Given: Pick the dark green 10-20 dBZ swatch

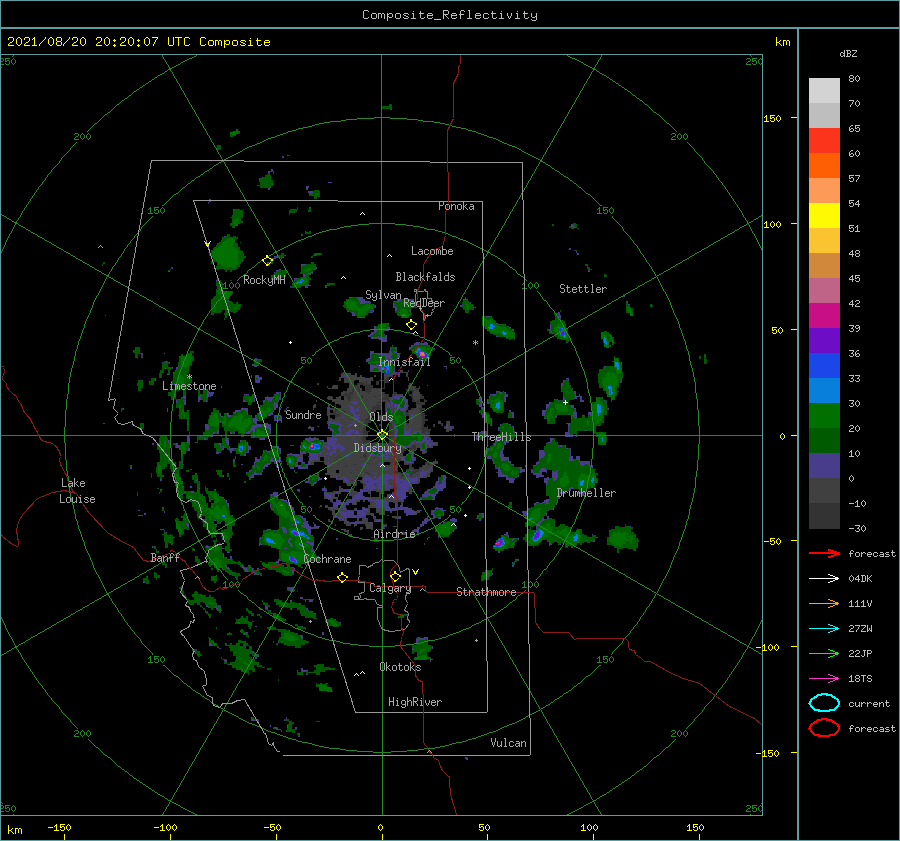Looking at the screenshot, I should point(824,441).
